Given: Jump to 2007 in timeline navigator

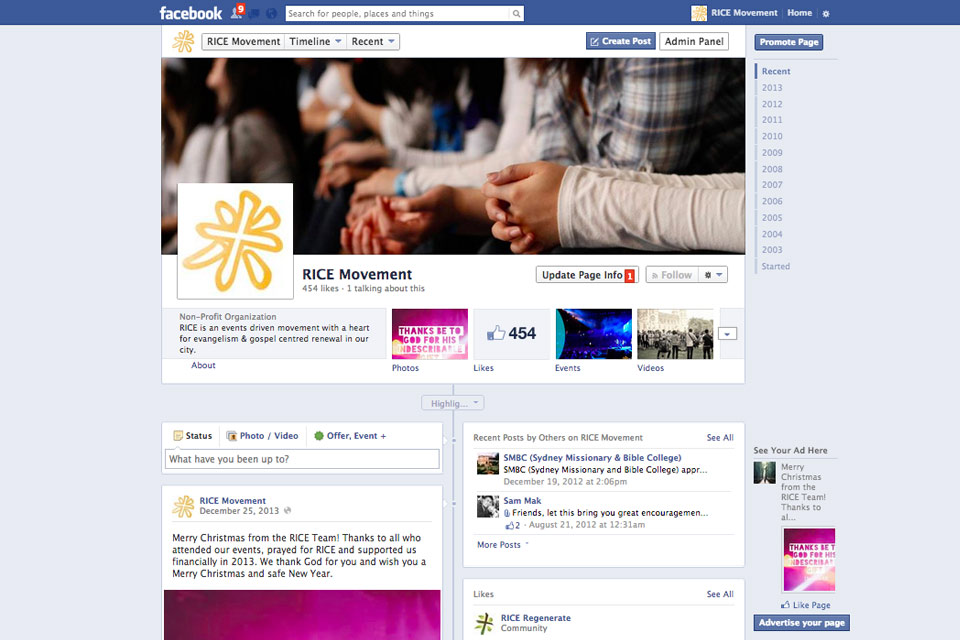Looking at the screenshot, I should coord(772,184).
